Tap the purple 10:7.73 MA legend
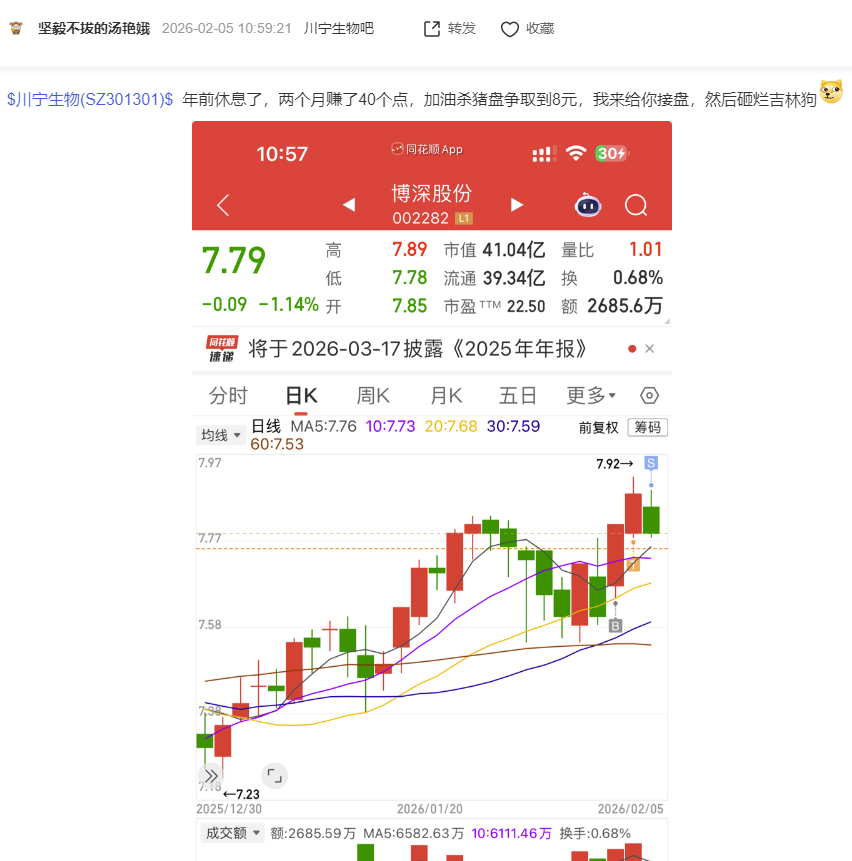852x861 pixels. [390, 427]
